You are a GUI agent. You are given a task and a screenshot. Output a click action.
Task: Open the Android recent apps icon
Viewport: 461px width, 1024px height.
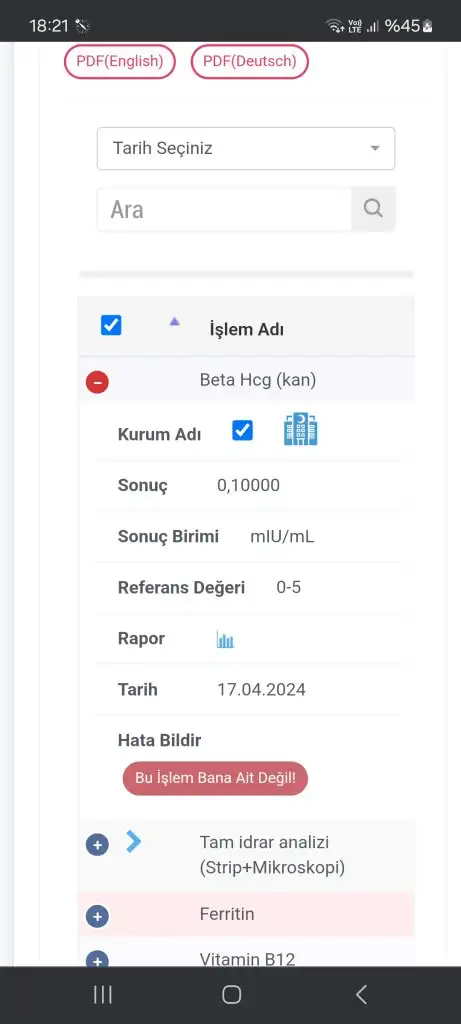pos(103,995)
